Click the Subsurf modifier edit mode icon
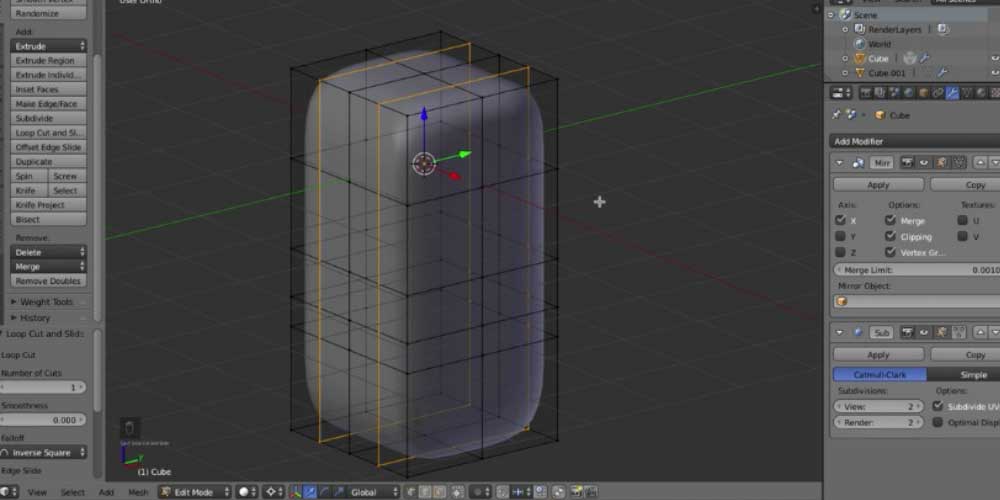Screen dimensions: 1000x500 pos(942,332)
